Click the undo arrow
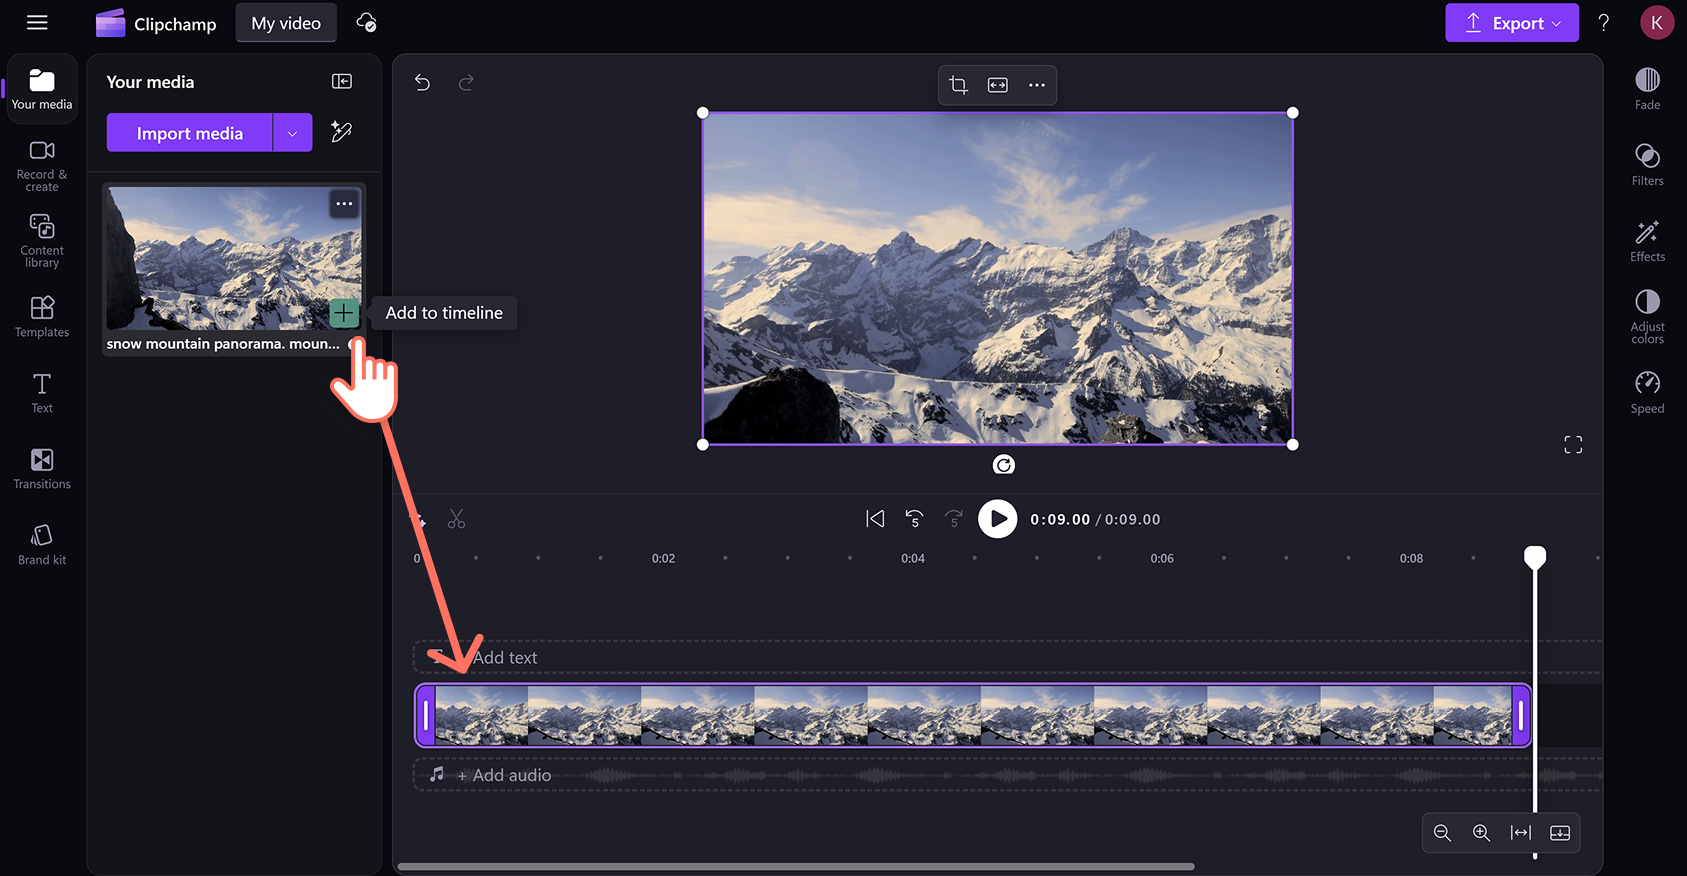Viewport: 1687px width, 876px height. [x=423, y=83]
